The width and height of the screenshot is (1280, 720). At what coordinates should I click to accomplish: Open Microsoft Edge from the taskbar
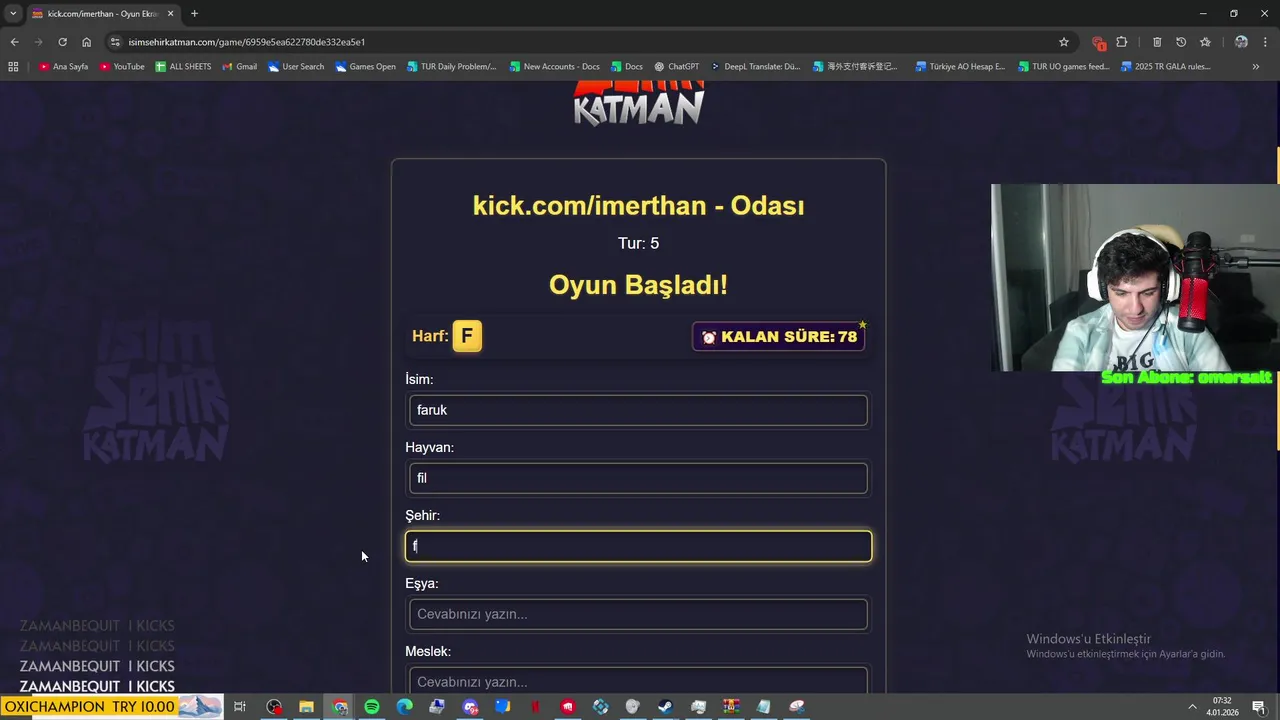(404, 707)
